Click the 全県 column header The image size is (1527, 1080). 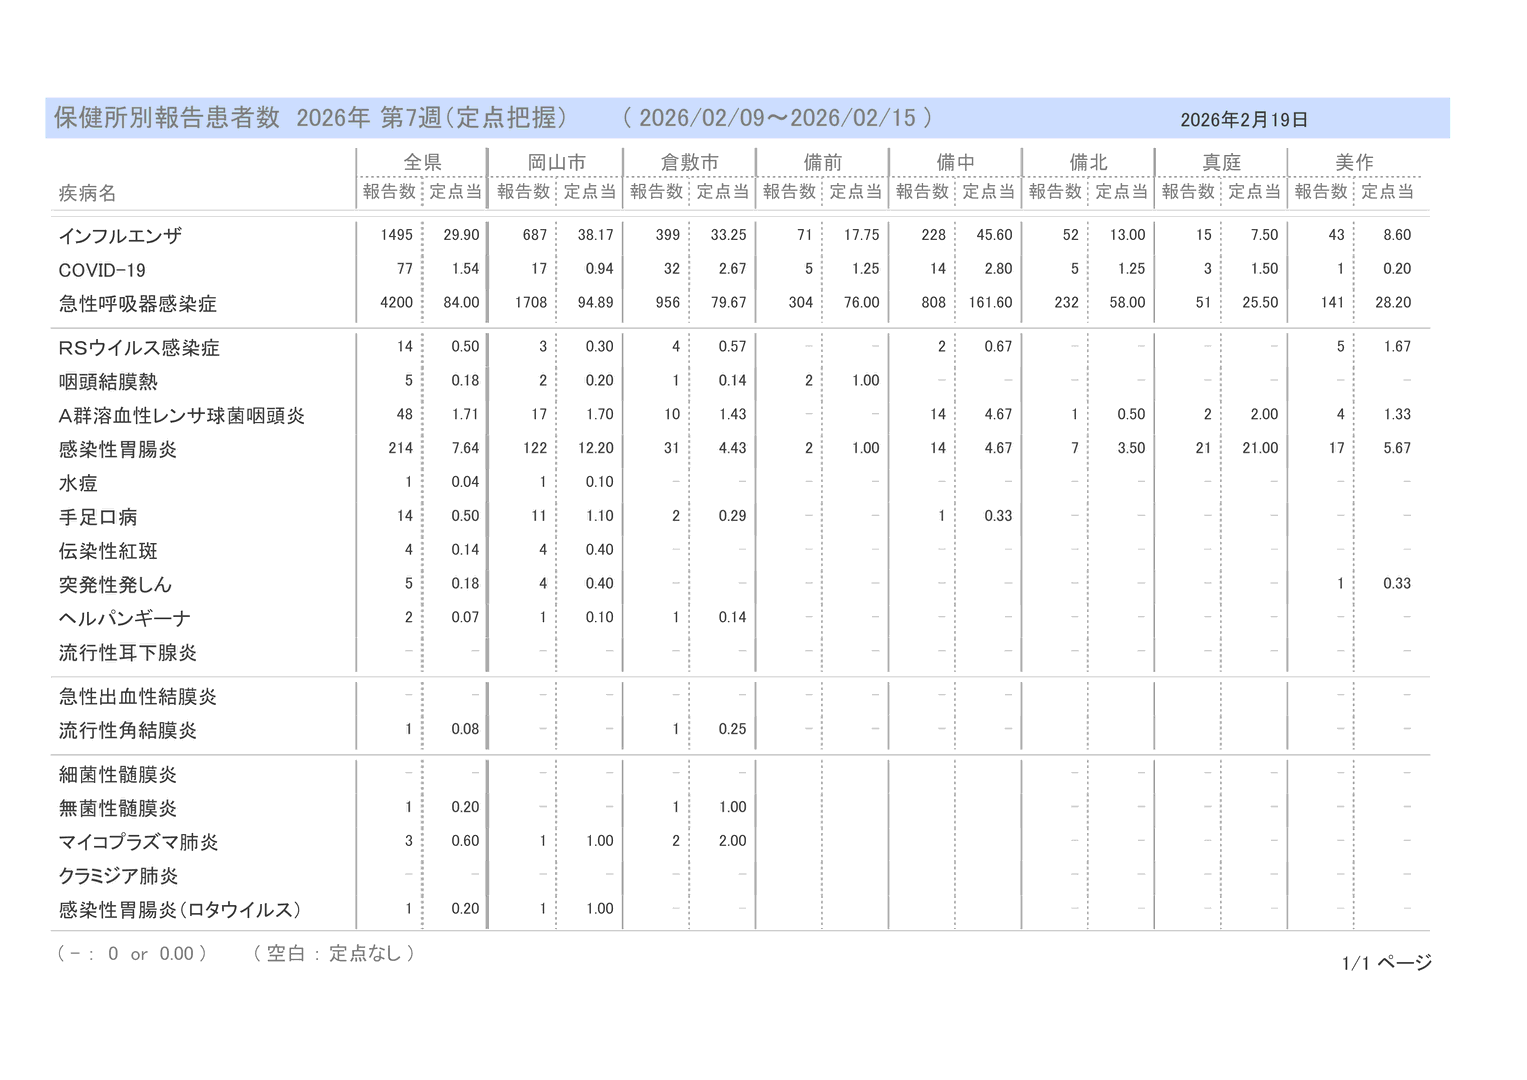point(422,162)
